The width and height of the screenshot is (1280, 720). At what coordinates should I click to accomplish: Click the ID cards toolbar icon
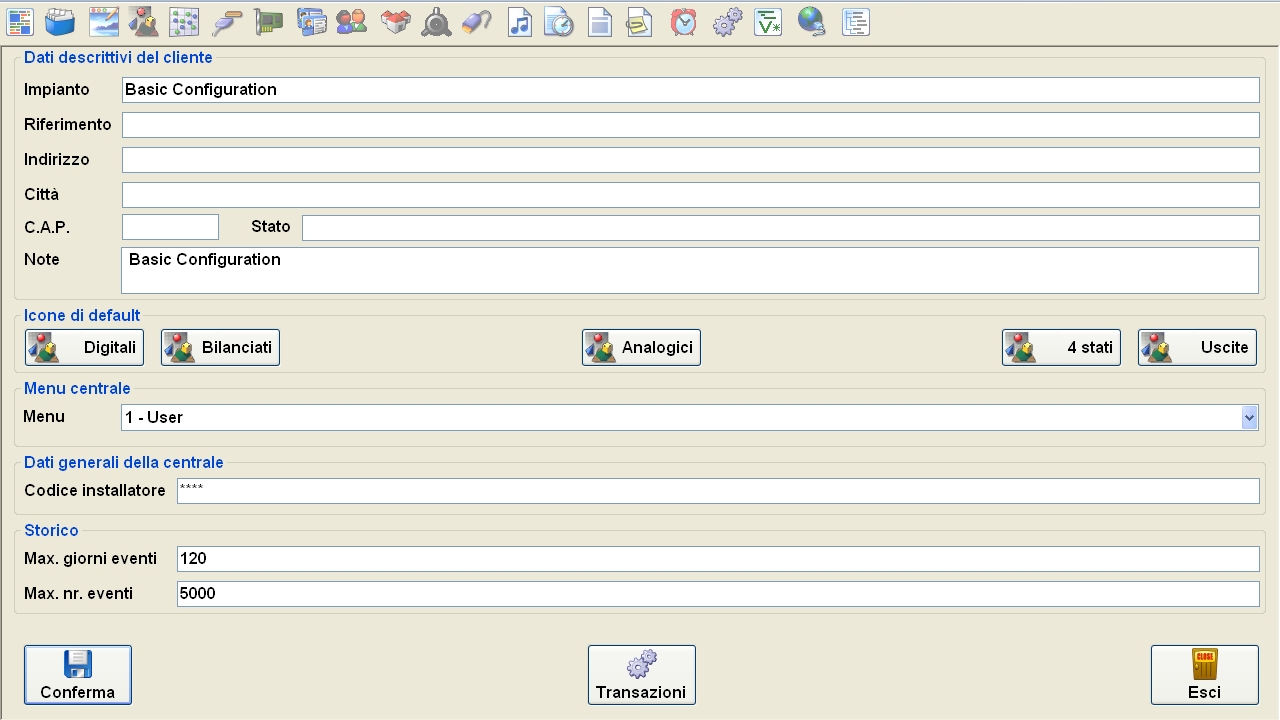click(x=311, y=21)
